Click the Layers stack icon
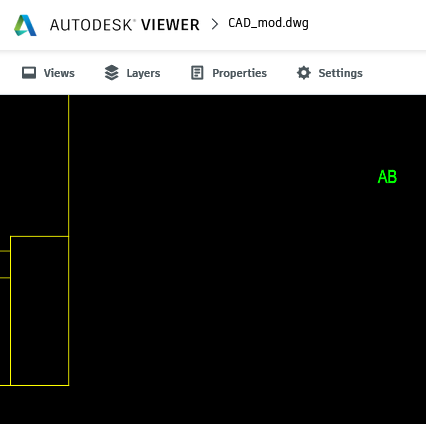426x424 pixels. click(x=111, y=73)
